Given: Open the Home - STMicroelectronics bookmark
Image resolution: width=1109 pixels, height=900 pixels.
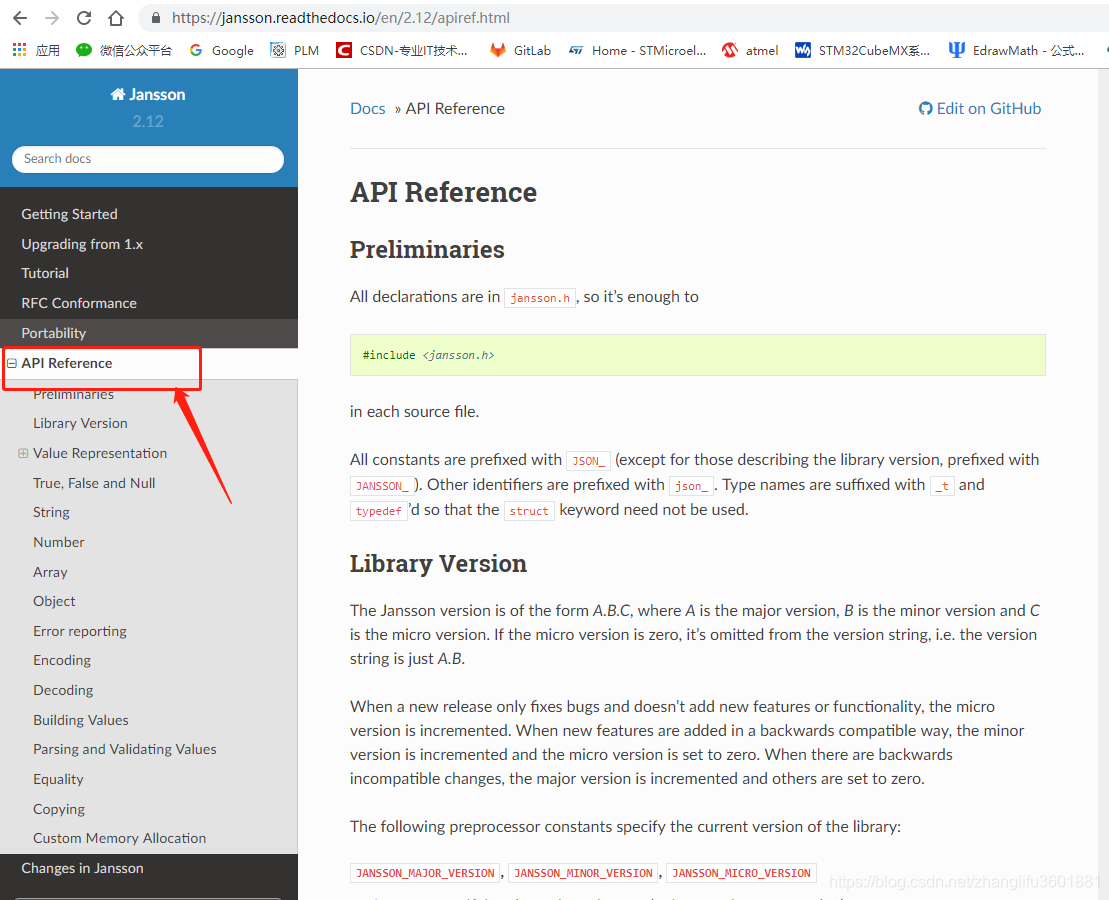Looking at the screenshot, I should [x=637, y=50].
